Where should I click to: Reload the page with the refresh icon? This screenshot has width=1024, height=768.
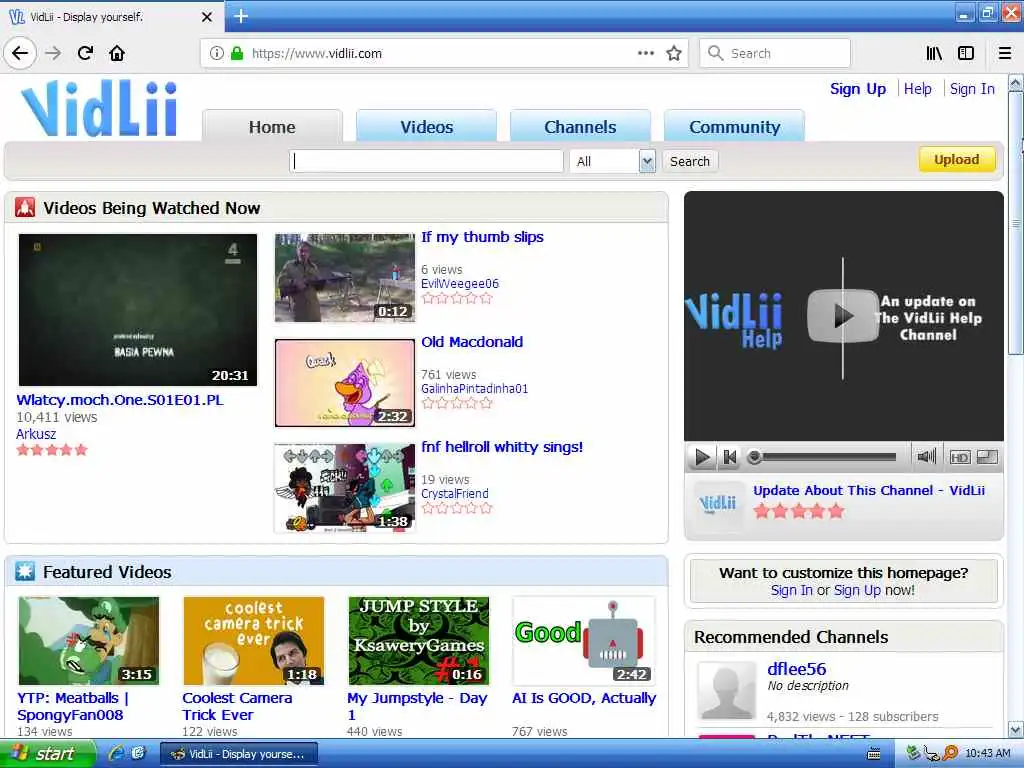point(86,53)
